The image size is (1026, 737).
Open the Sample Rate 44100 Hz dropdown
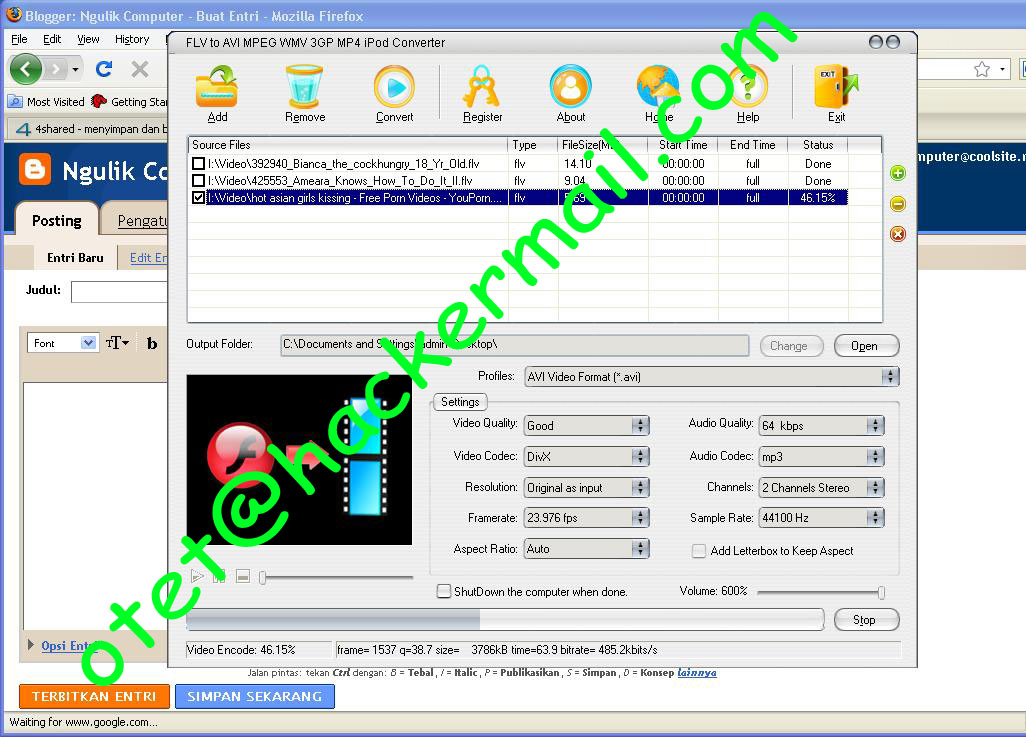[x=821, y=518]
